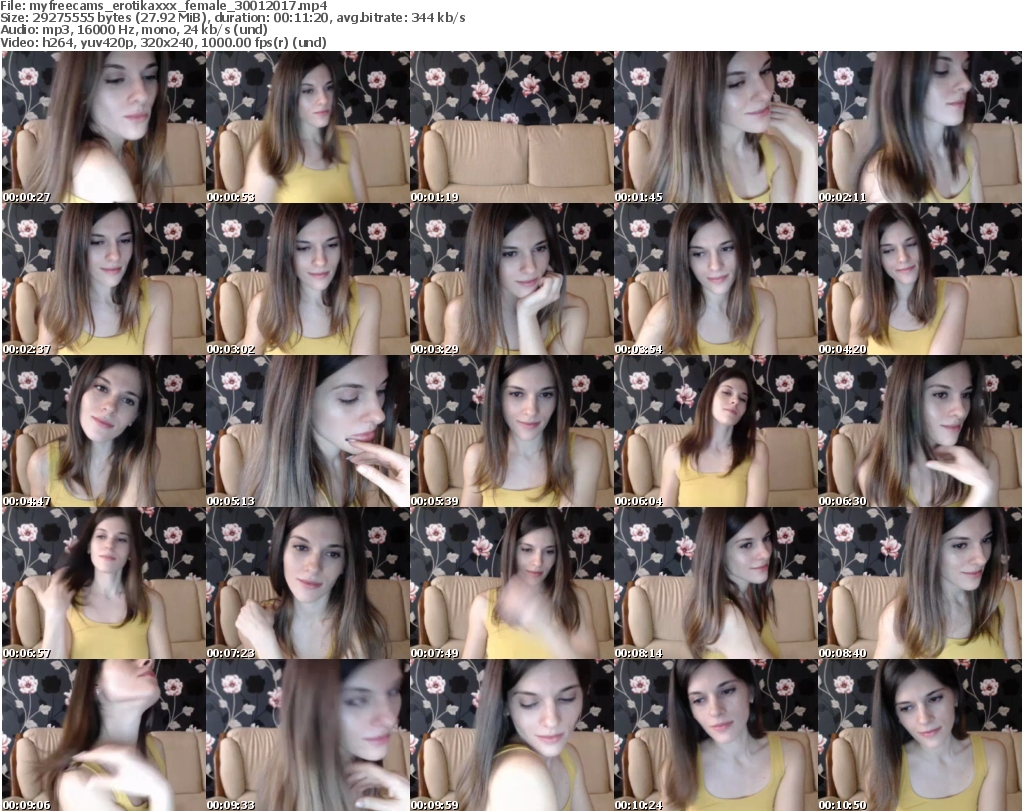
Task: Select the thumbnail stamped 00:05:13
Action: [x=308, y=431]
